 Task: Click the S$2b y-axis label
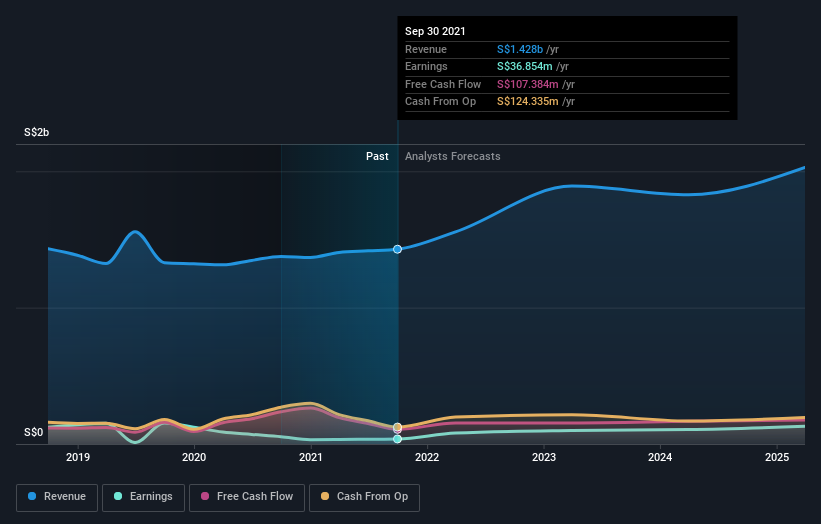point(37,132)
